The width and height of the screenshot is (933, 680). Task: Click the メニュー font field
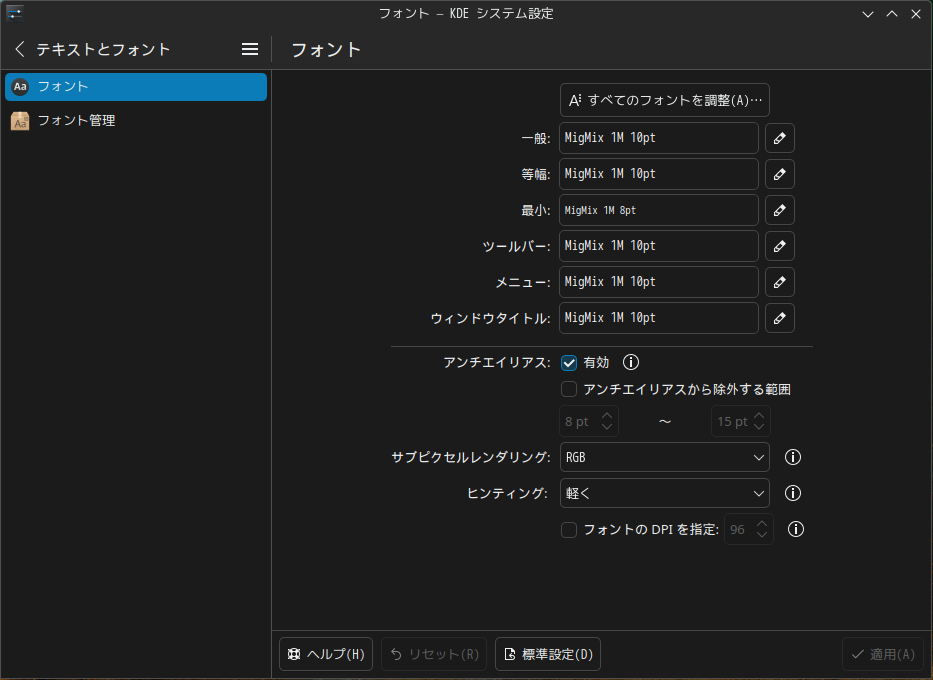coord(659,282)
